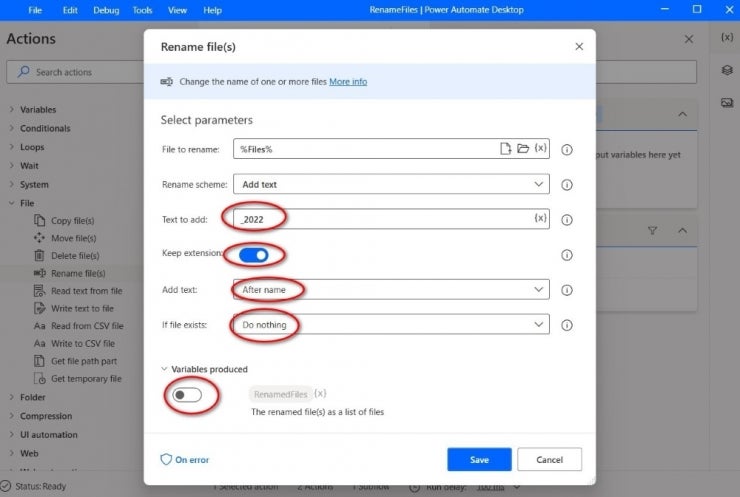
Task: Open the Tools menu
Action: 142,10
